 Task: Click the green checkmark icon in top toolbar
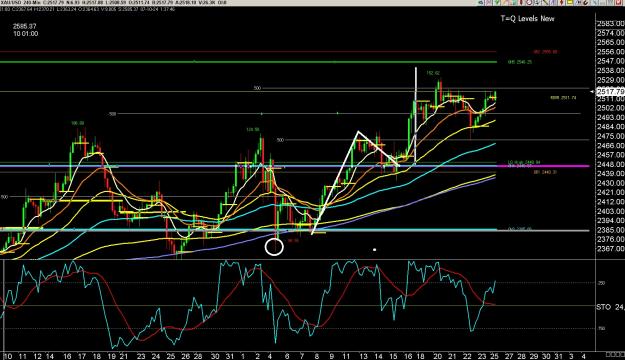tap(497, 2)
